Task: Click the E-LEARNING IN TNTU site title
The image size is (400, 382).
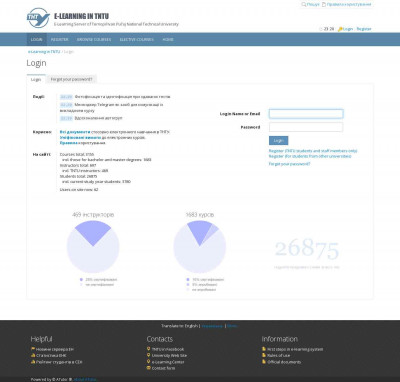Action: tap(81, 16)
